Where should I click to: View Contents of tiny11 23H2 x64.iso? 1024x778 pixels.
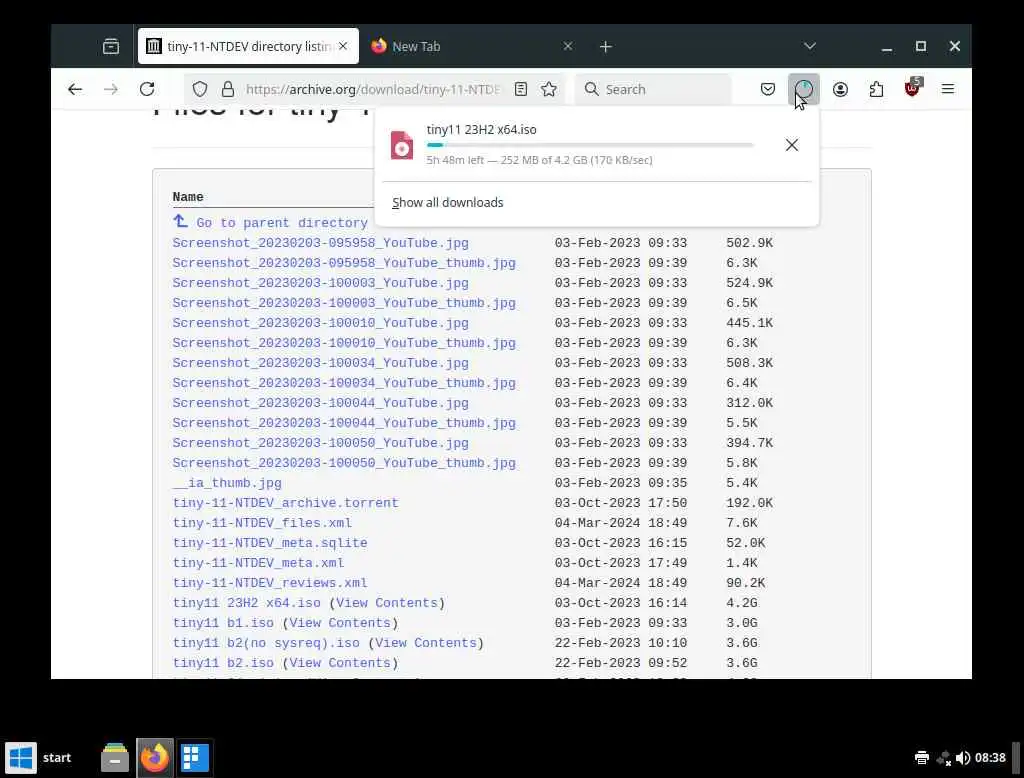(x=387, y=603)
